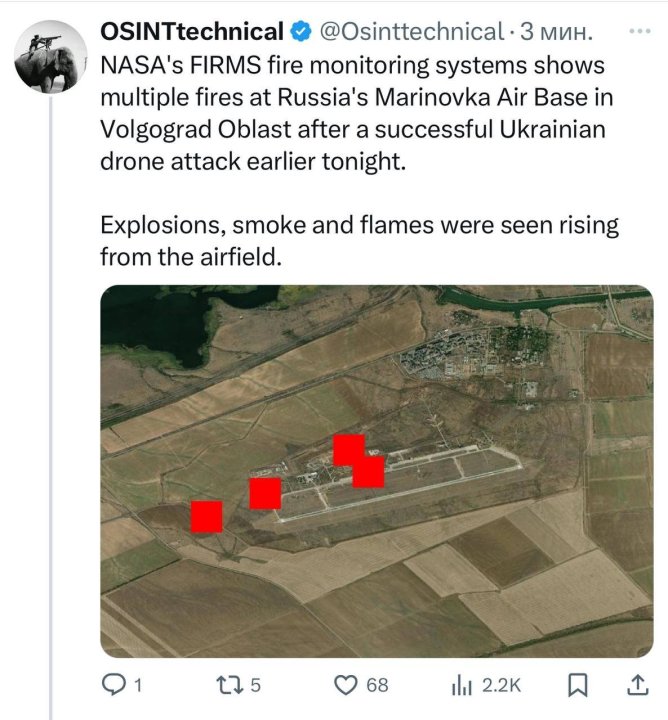The height and width of the screenshot is (720, 668).
Task: Reply to the OSINTtechnical tweet
Action: [115, 685]
